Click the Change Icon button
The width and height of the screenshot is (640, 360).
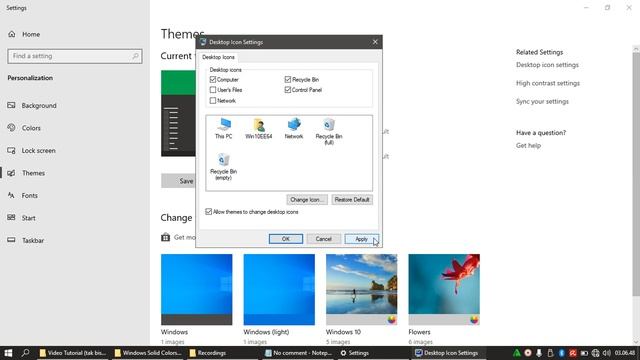[x=307, y=200]
